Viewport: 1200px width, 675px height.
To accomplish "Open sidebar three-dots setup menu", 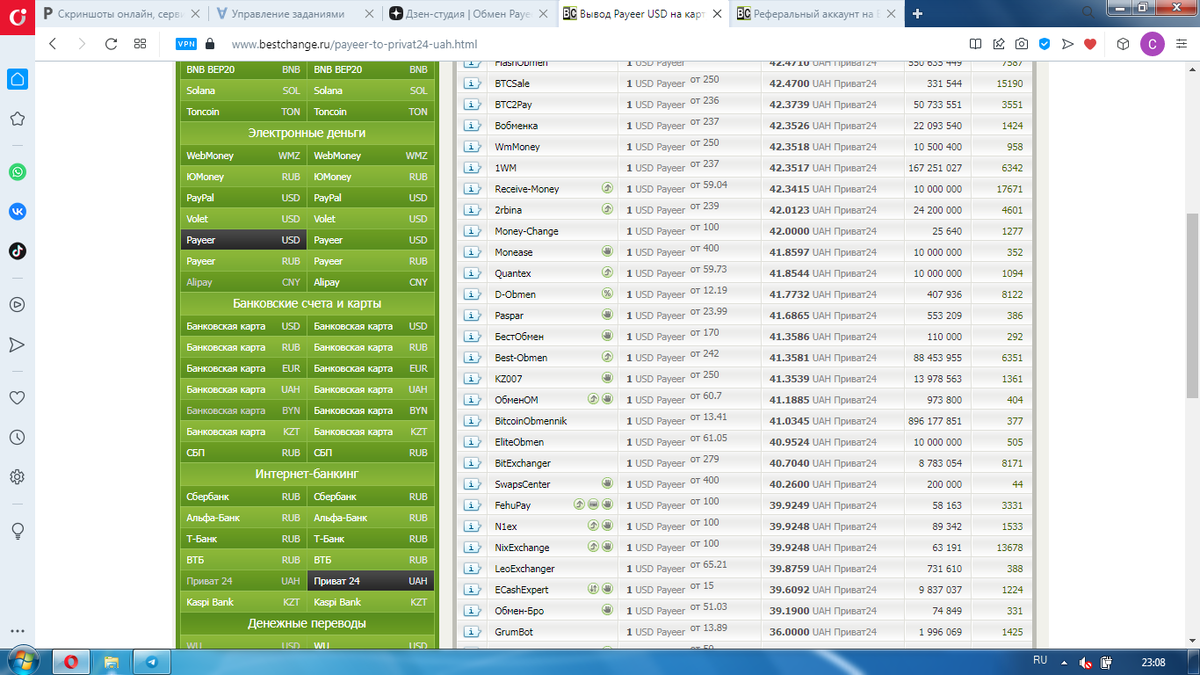I will 17,632.
